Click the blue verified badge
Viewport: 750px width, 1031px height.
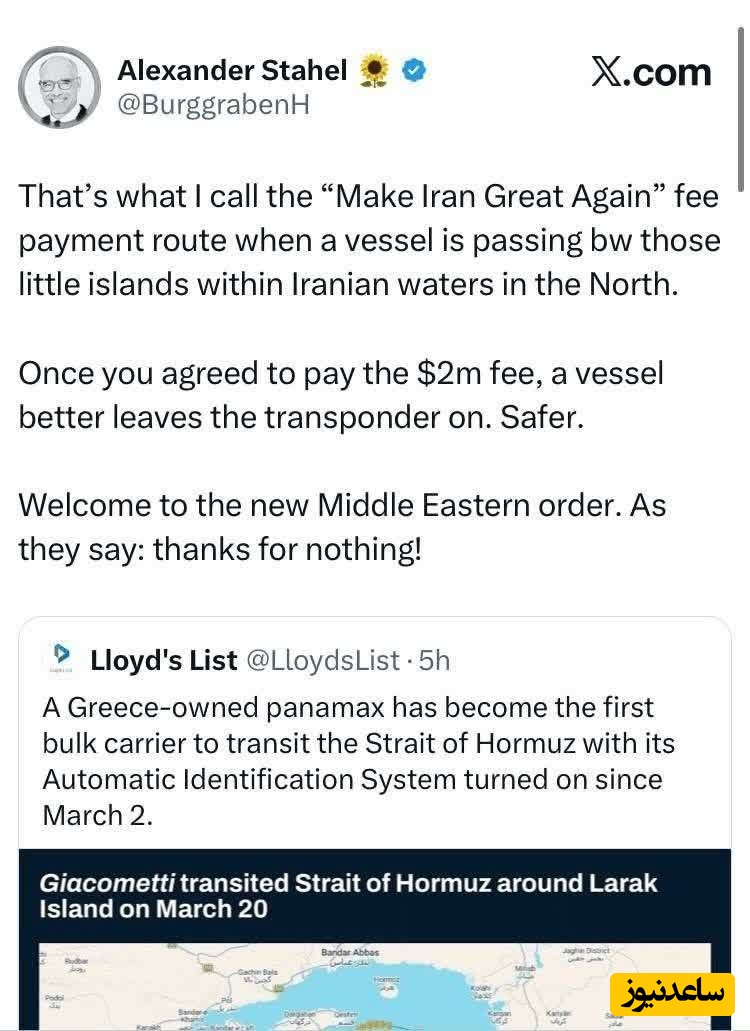pyautogui.click(x=415, y=70)
